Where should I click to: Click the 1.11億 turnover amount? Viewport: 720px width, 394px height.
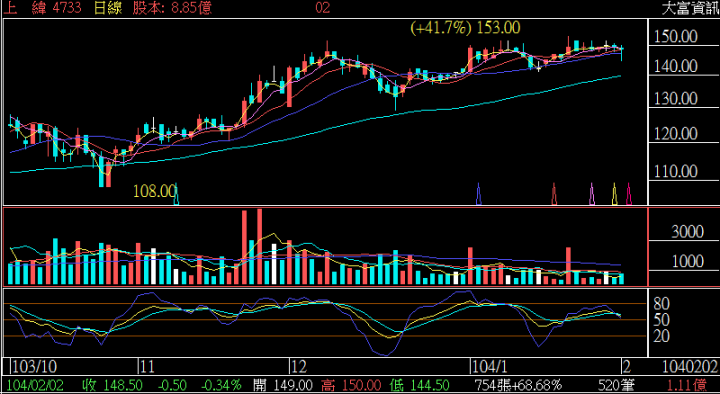point(686,385)
